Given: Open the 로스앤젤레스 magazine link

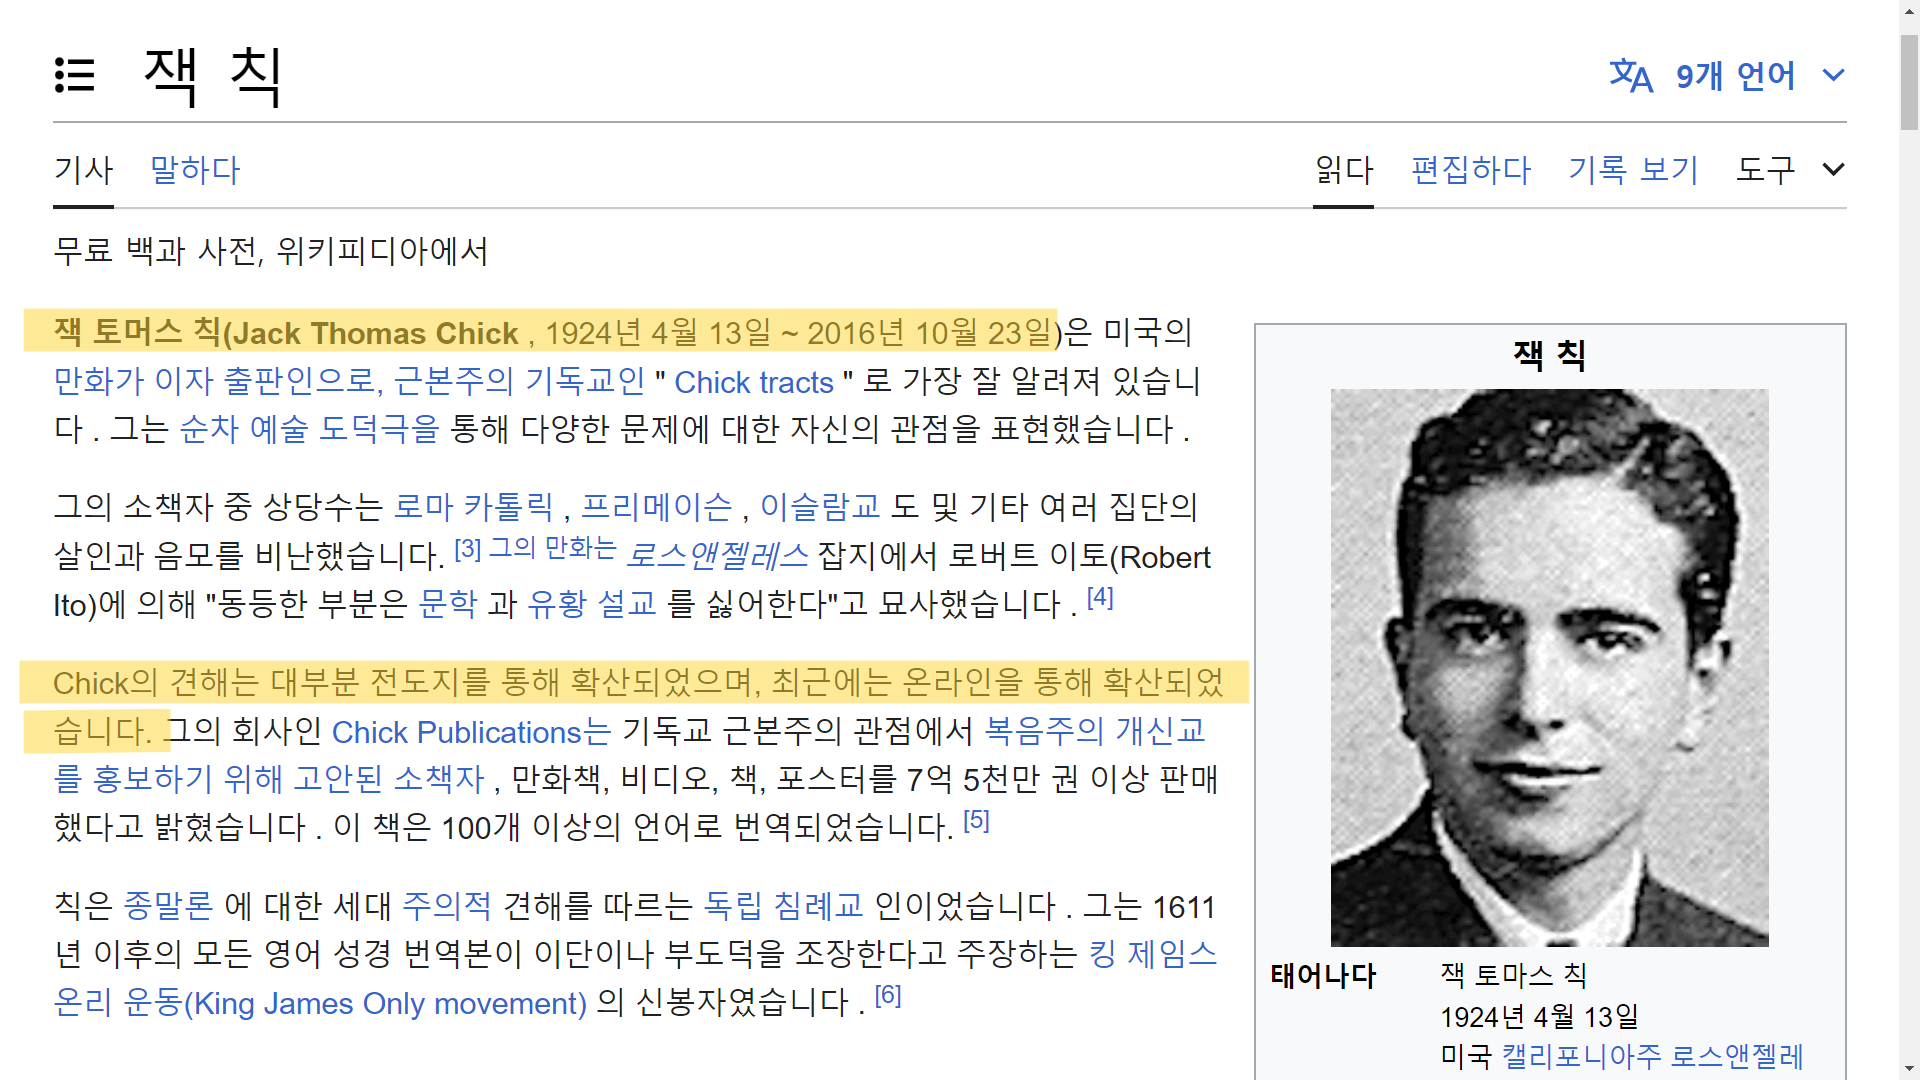Looking at the screenshot, I should pos(717,555).
